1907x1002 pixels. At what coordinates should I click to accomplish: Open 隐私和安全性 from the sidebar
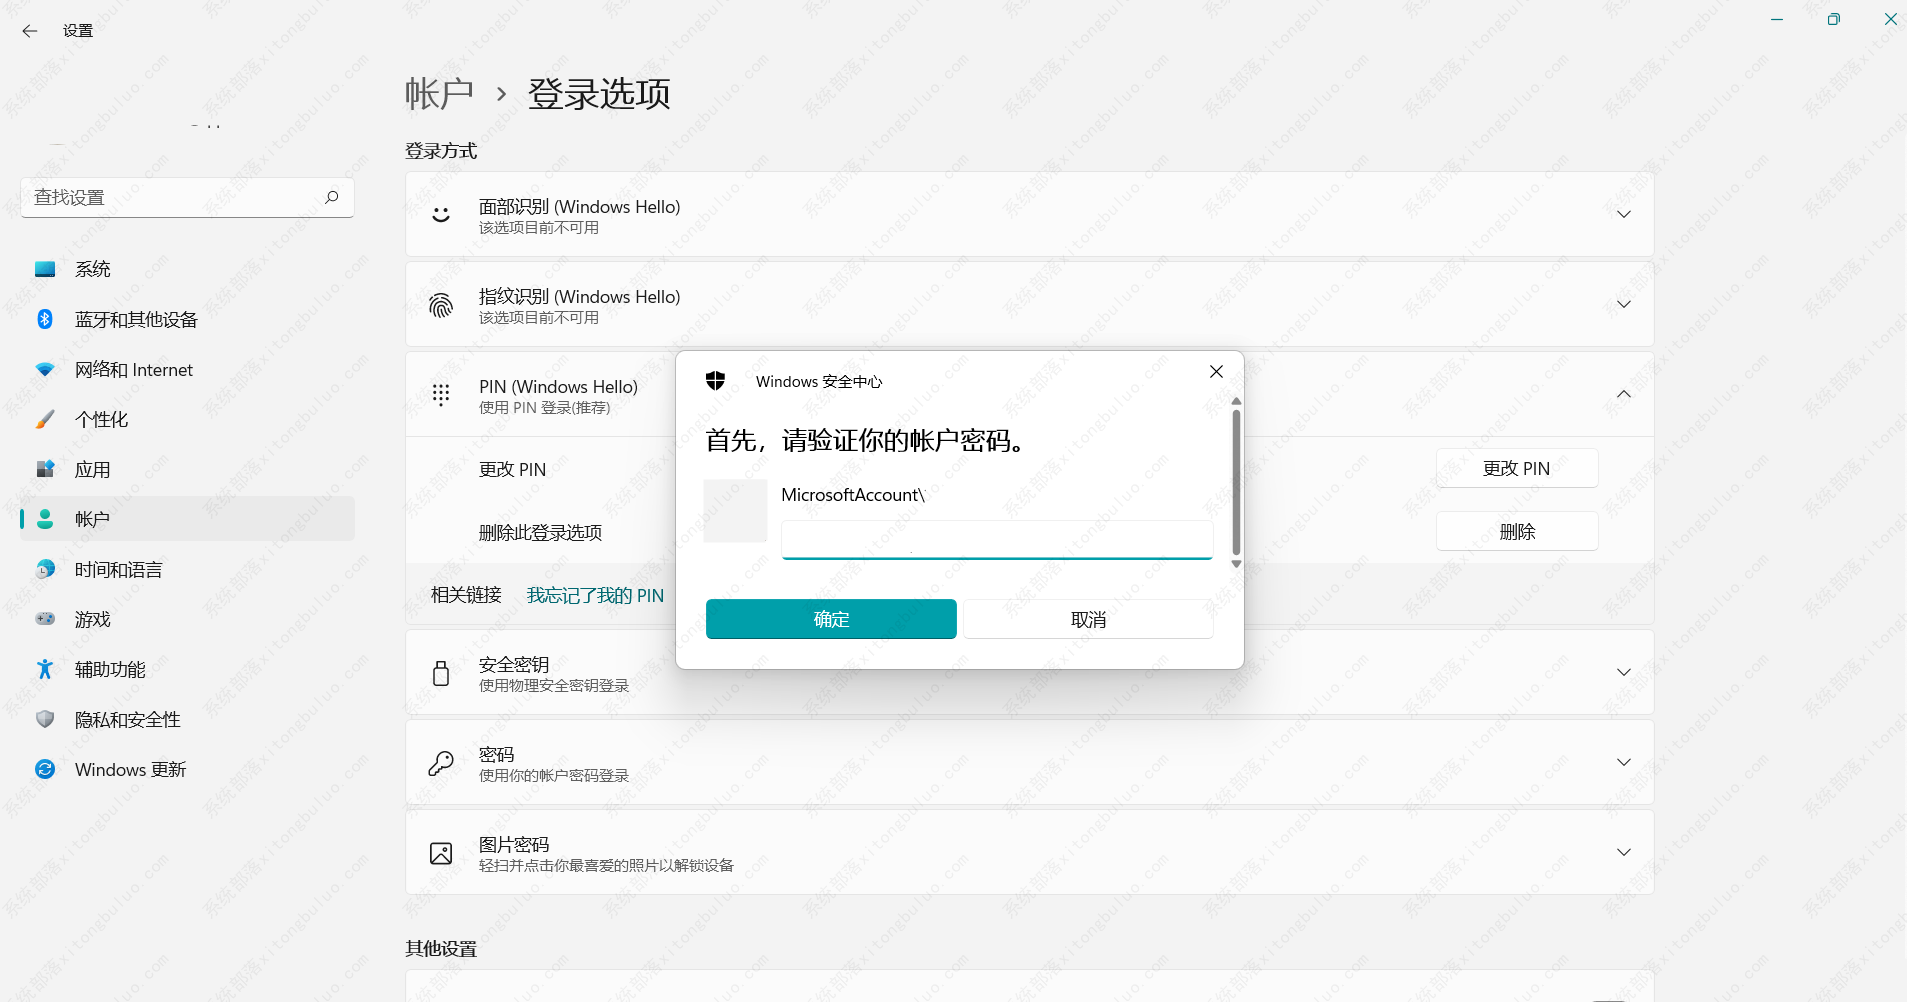click(127, 719)
